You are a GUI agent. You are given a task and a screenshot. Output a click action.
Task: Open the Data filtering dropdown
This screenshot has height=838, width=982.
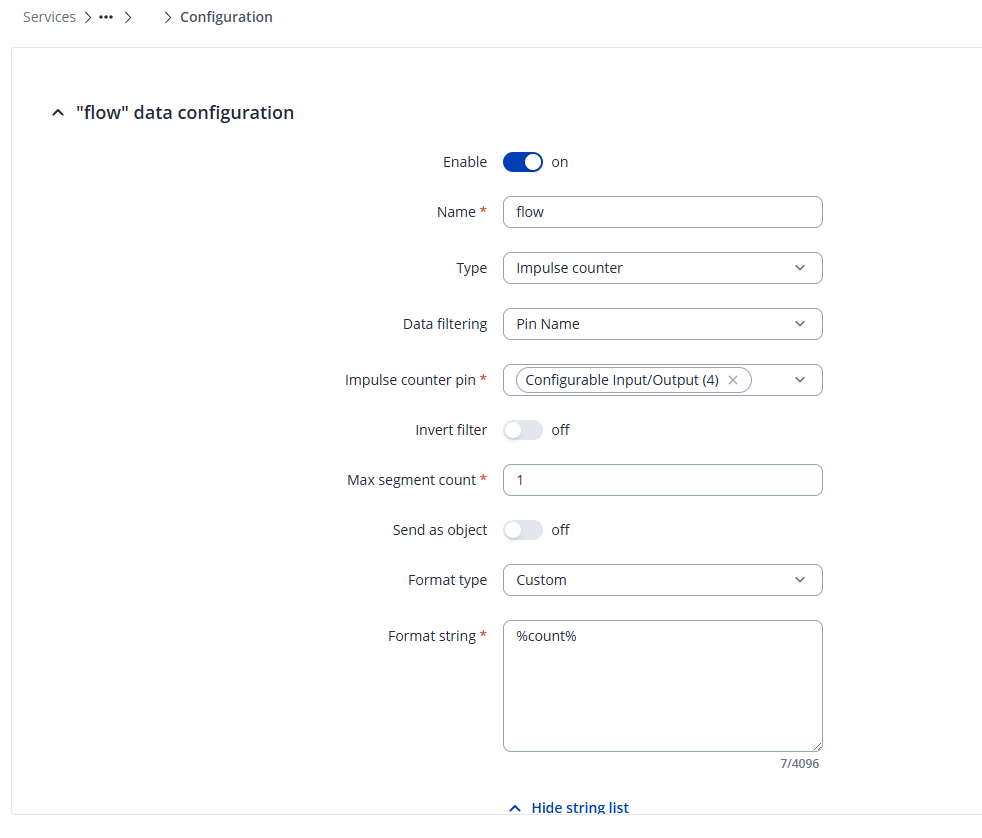[662, 324]
